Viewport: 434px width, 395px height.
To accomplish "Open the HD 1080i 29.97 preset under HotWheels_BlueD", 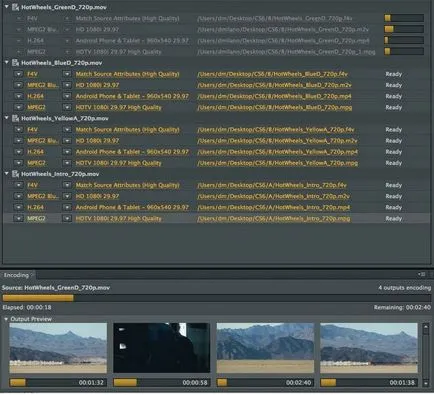I will 97,85.
